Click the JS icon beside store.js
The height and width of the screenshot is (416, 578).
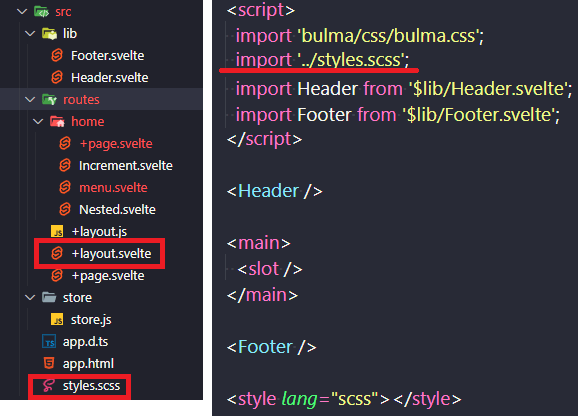pos(57,319)
